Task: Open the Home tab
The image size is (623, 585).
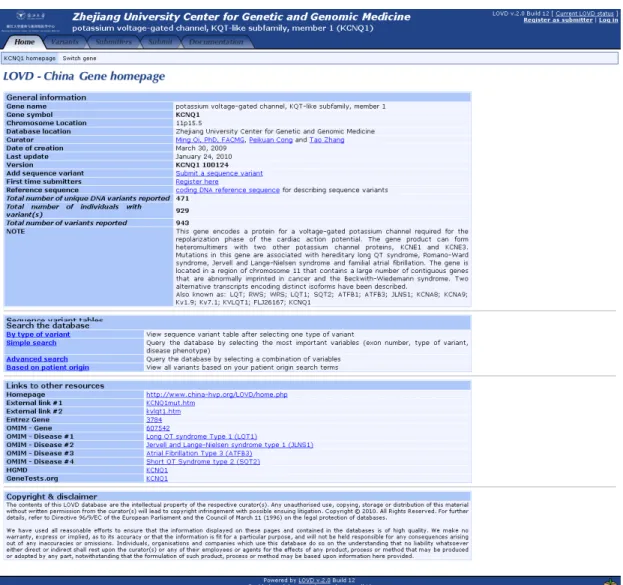Action: 24,42
